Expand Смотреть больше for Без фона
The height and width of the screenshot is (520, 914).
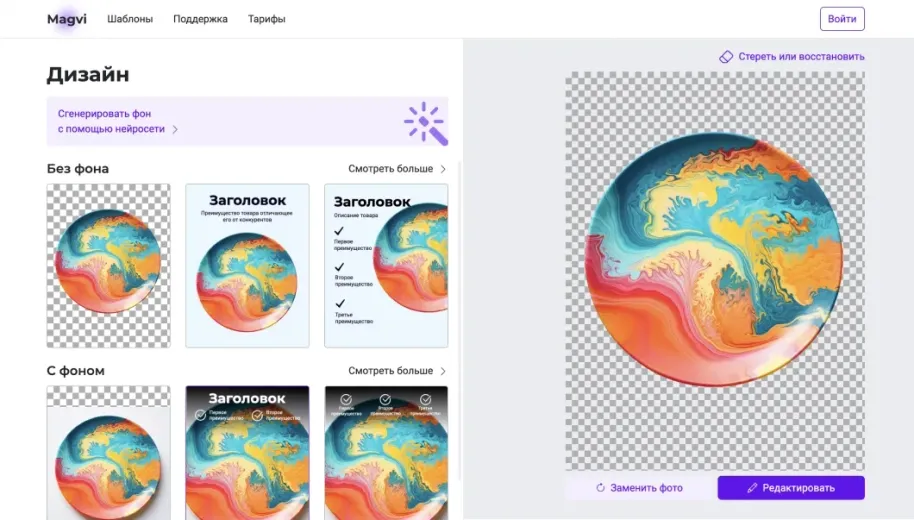(397, 169)
